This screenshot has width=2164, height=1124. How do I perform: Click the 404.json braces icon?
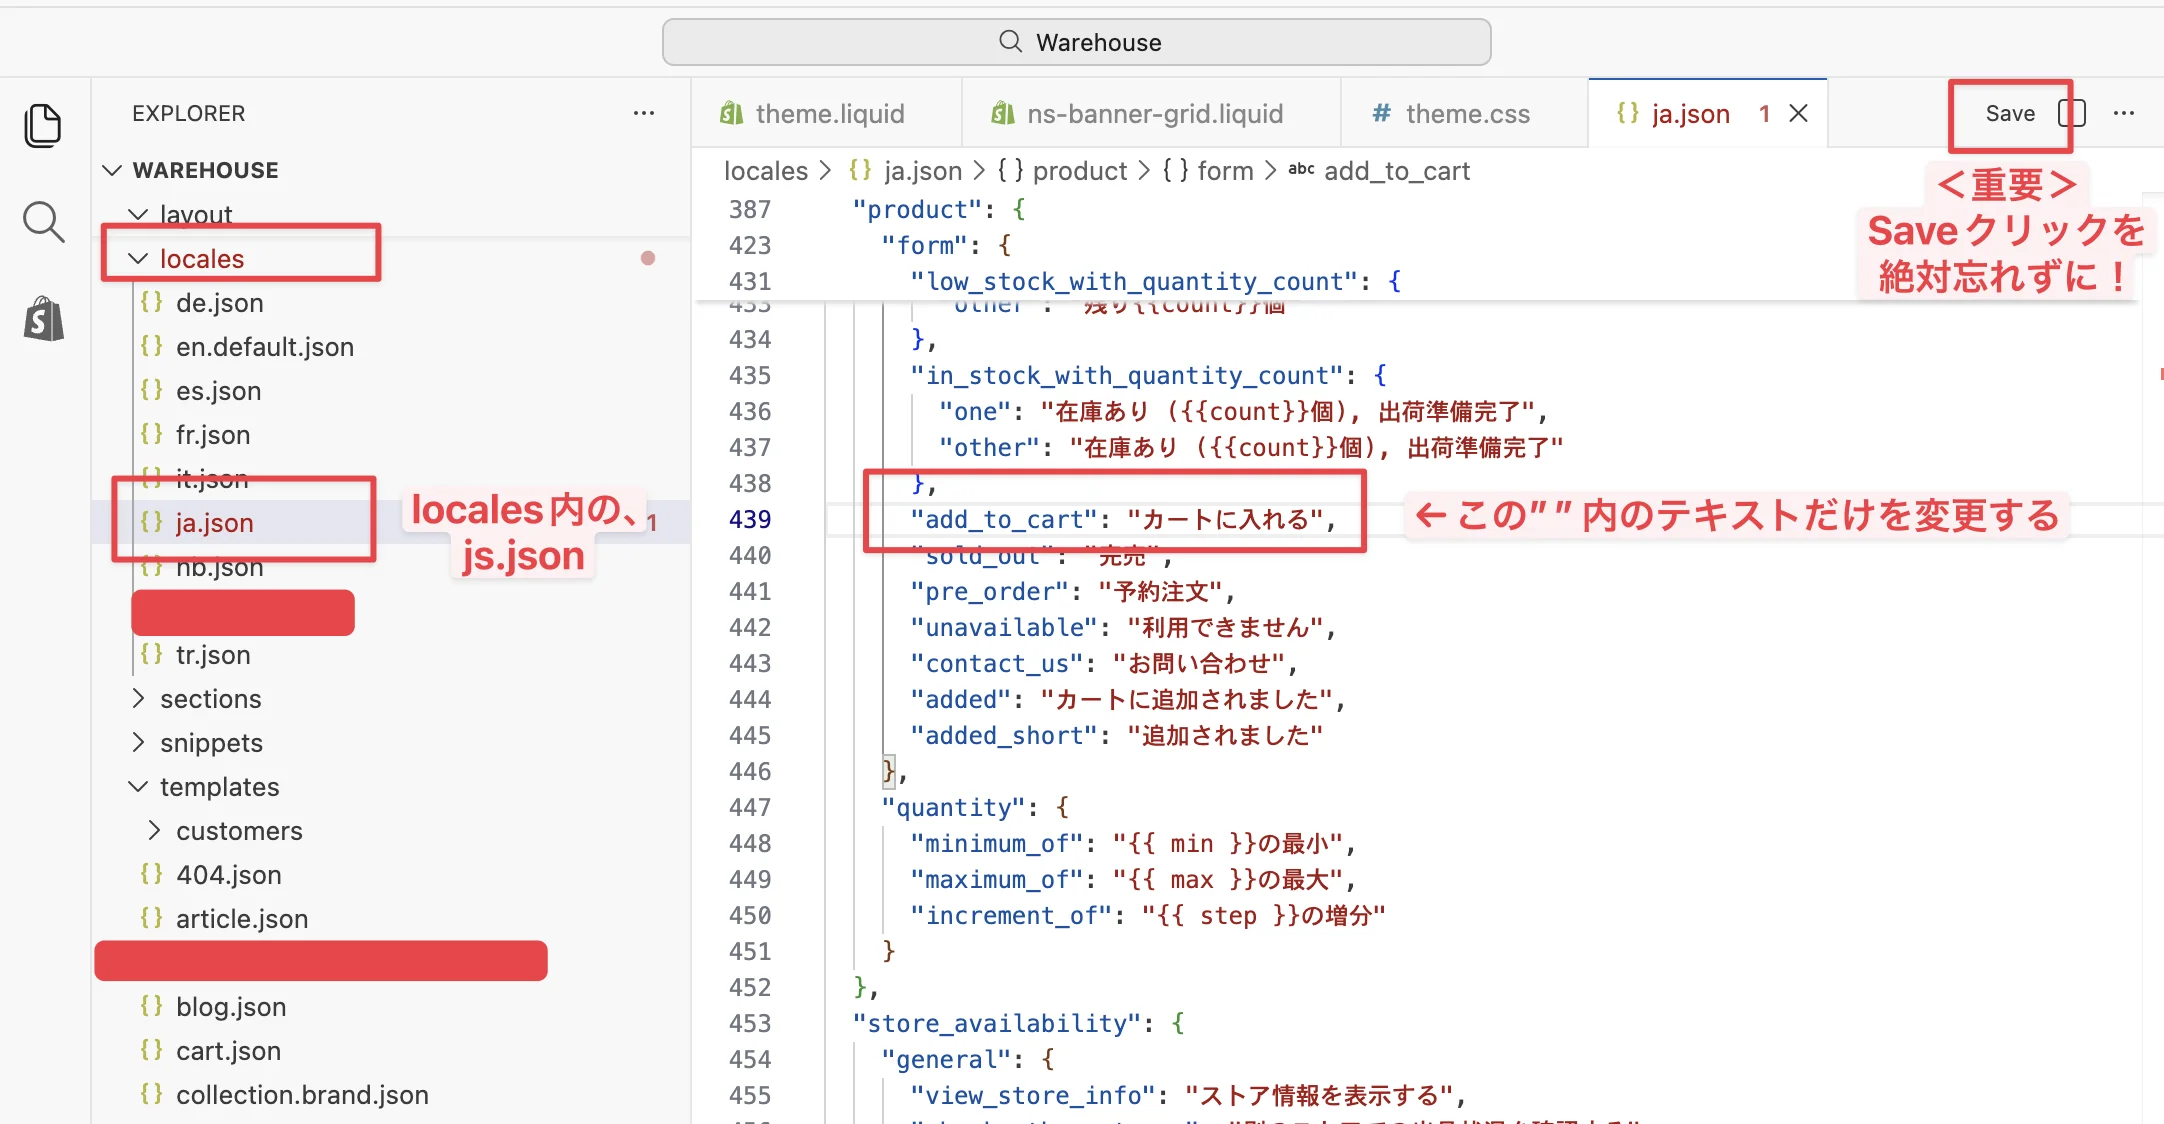point(151,874)
